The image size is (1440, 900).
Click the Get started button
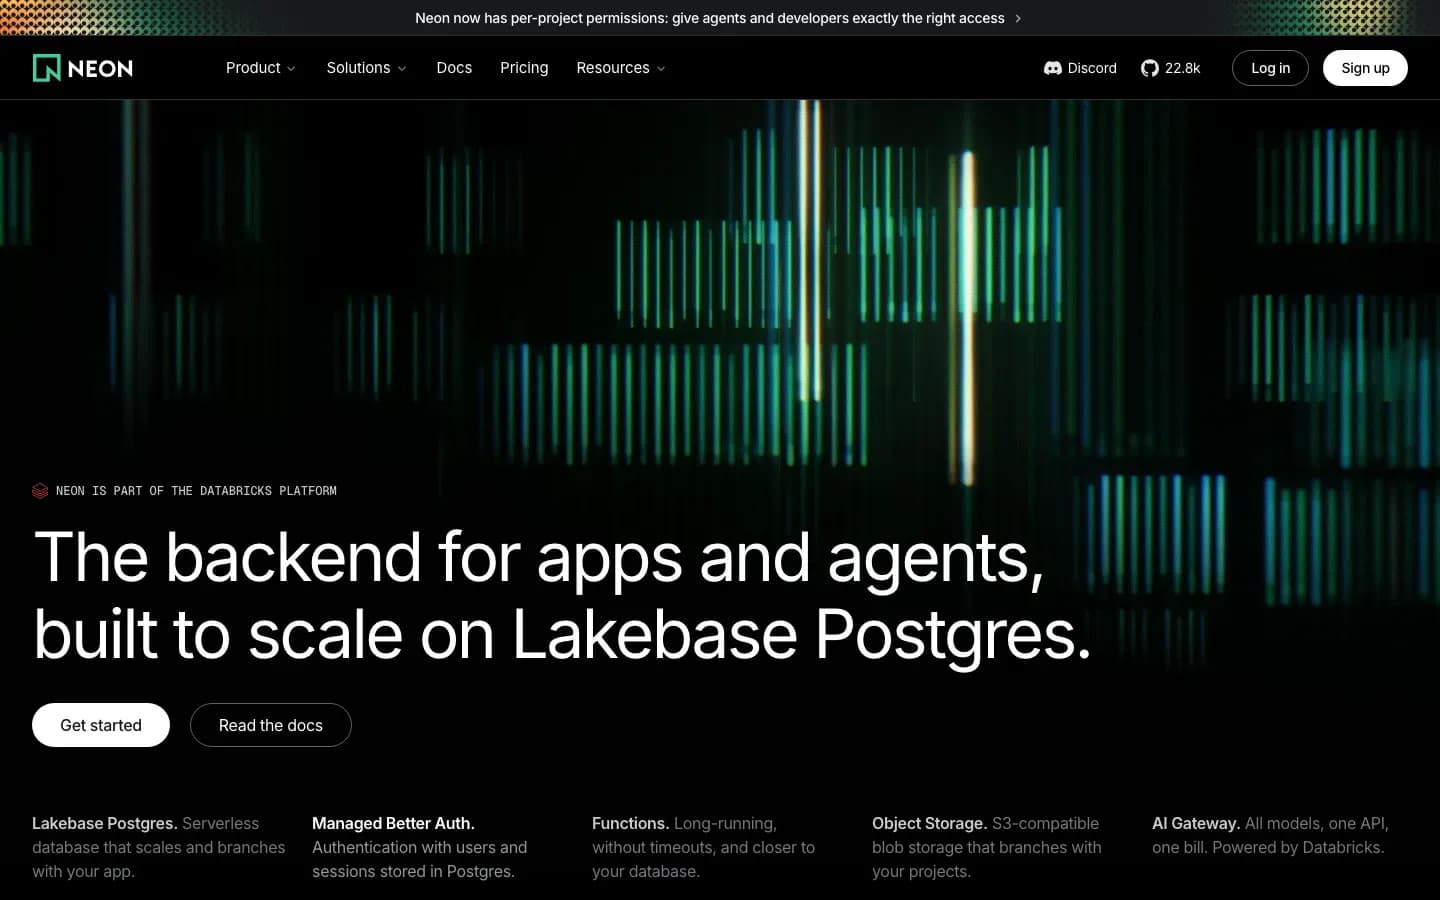(101, 725)
